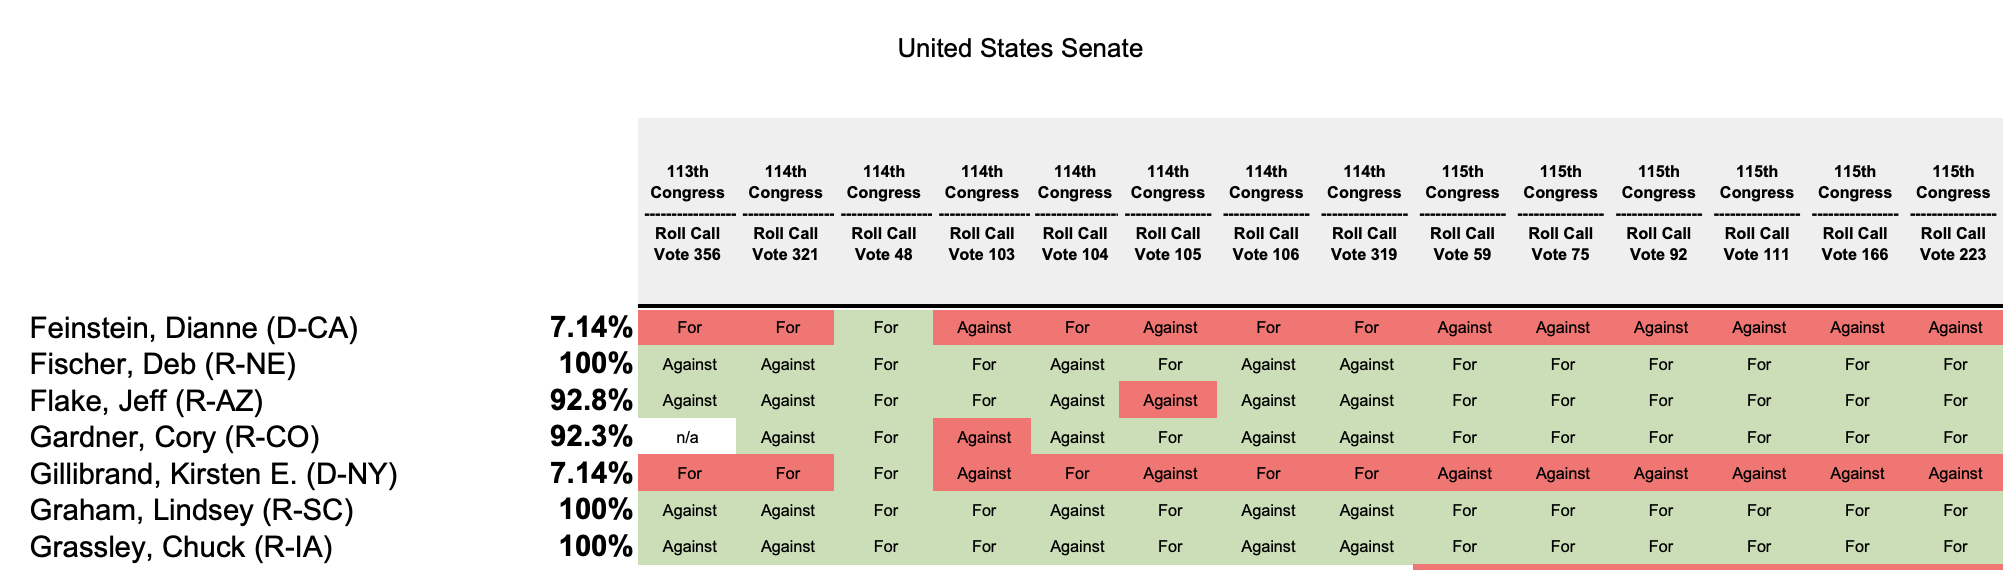This screenshot has width=2008, height=570.
Task: Click Gardner's red Against cell for Vote 103
Action: click(983, 437)
